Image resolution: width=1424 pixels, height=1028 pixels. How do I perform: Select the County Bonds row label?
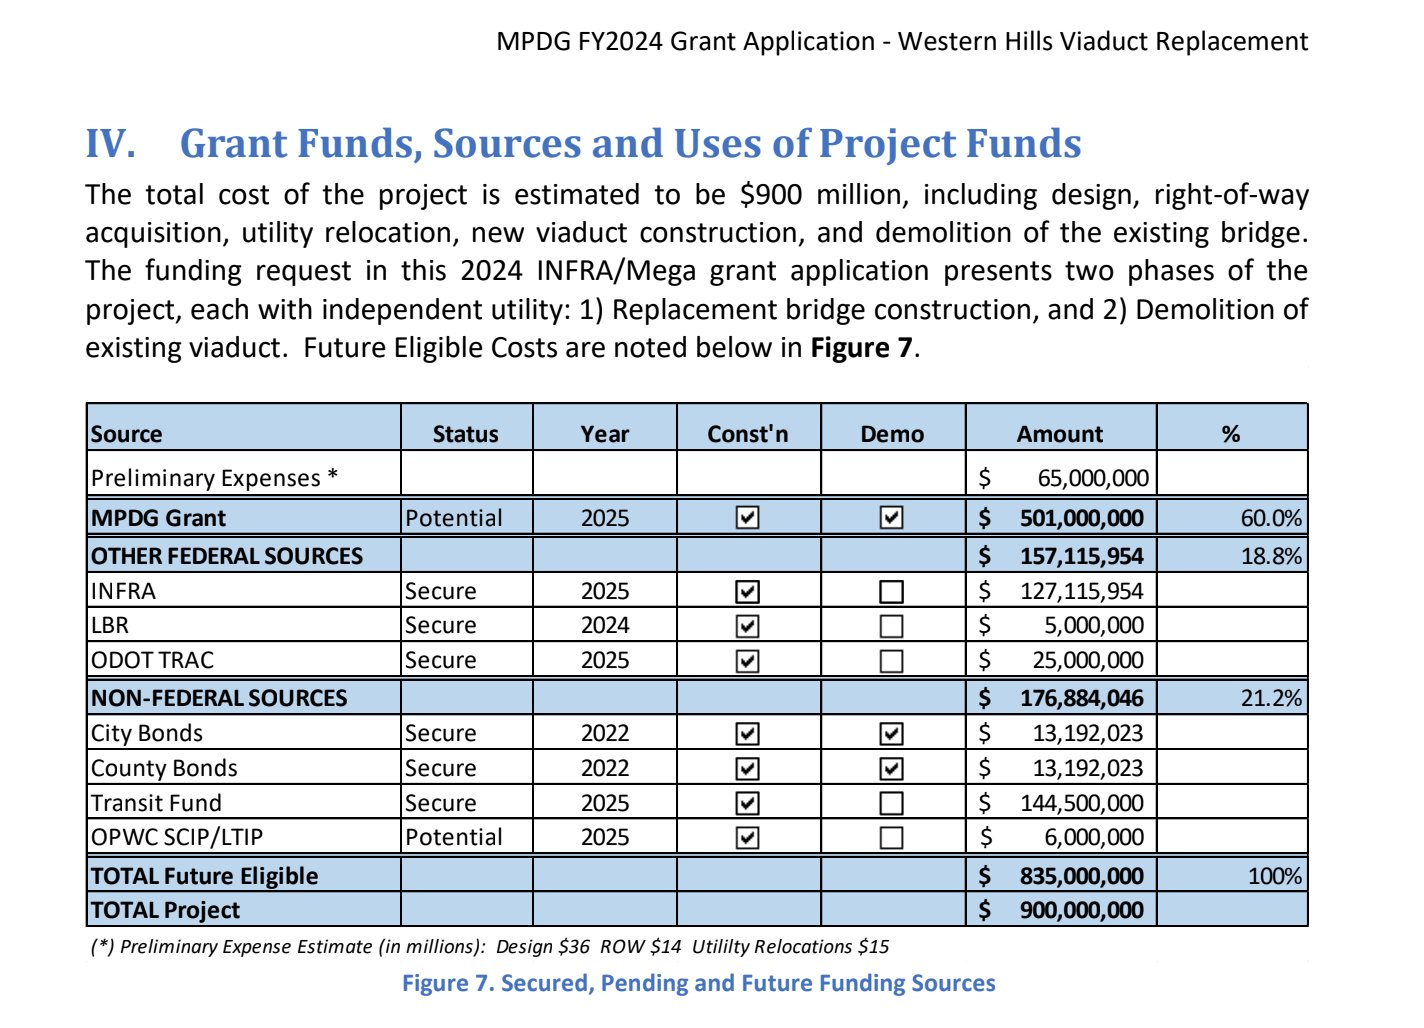click(x=165, y=768)
